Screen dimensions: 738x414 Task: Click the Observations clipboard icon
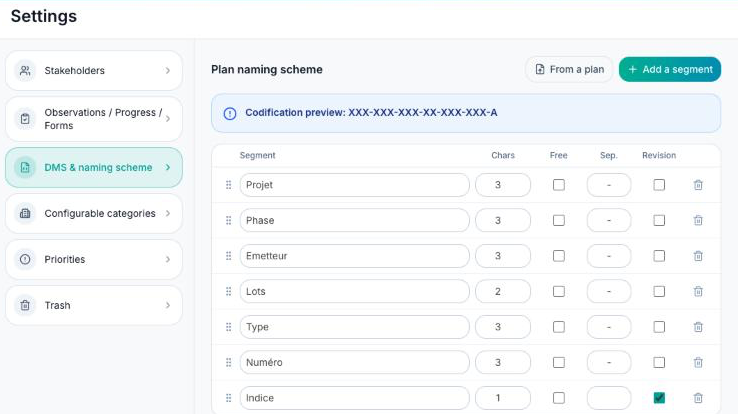coord(25,119)
